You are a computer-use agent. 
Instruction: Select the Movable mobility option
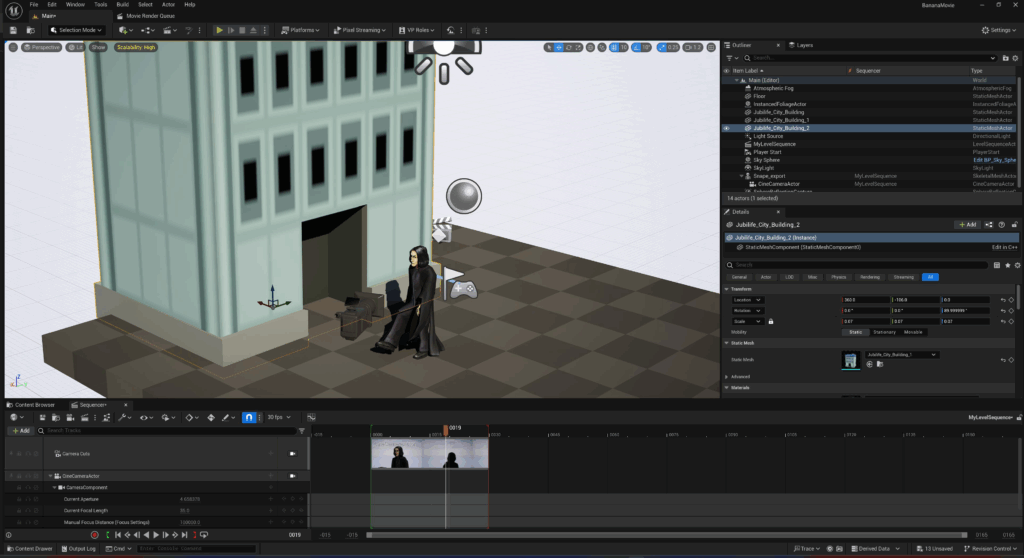tap(913, 332)
